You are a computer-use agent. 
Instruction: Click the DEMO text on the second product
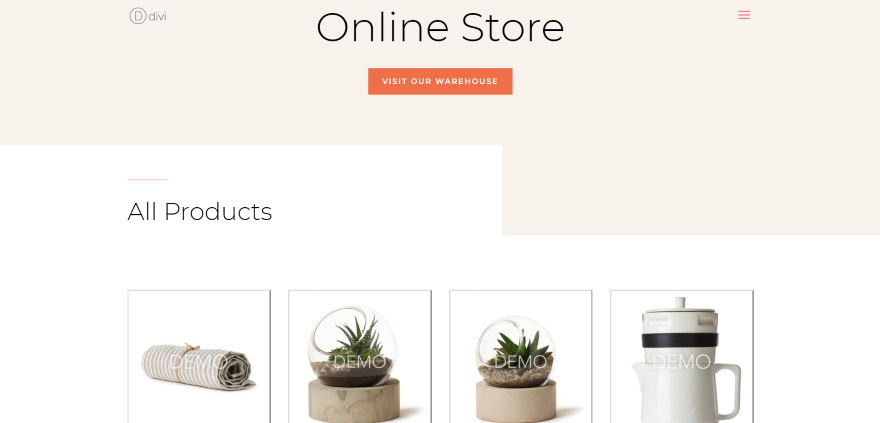[360, 362]
